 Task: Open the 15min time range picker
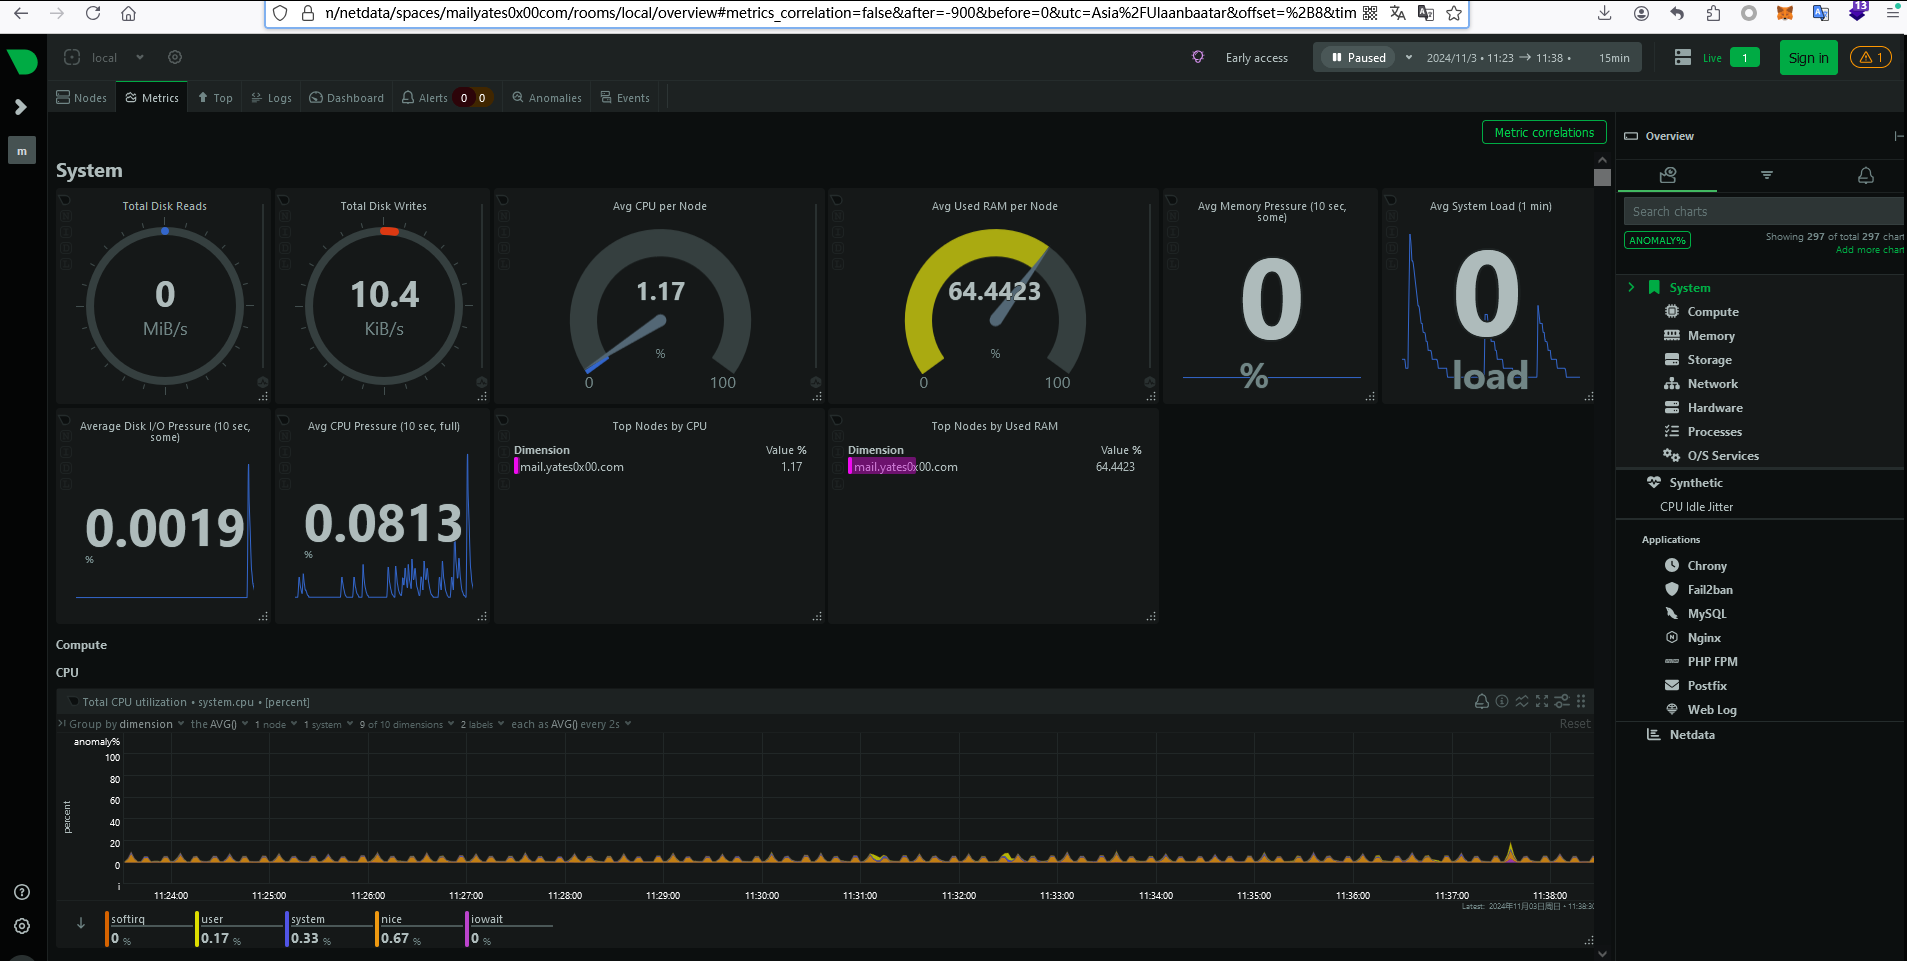pos(1614,58)
